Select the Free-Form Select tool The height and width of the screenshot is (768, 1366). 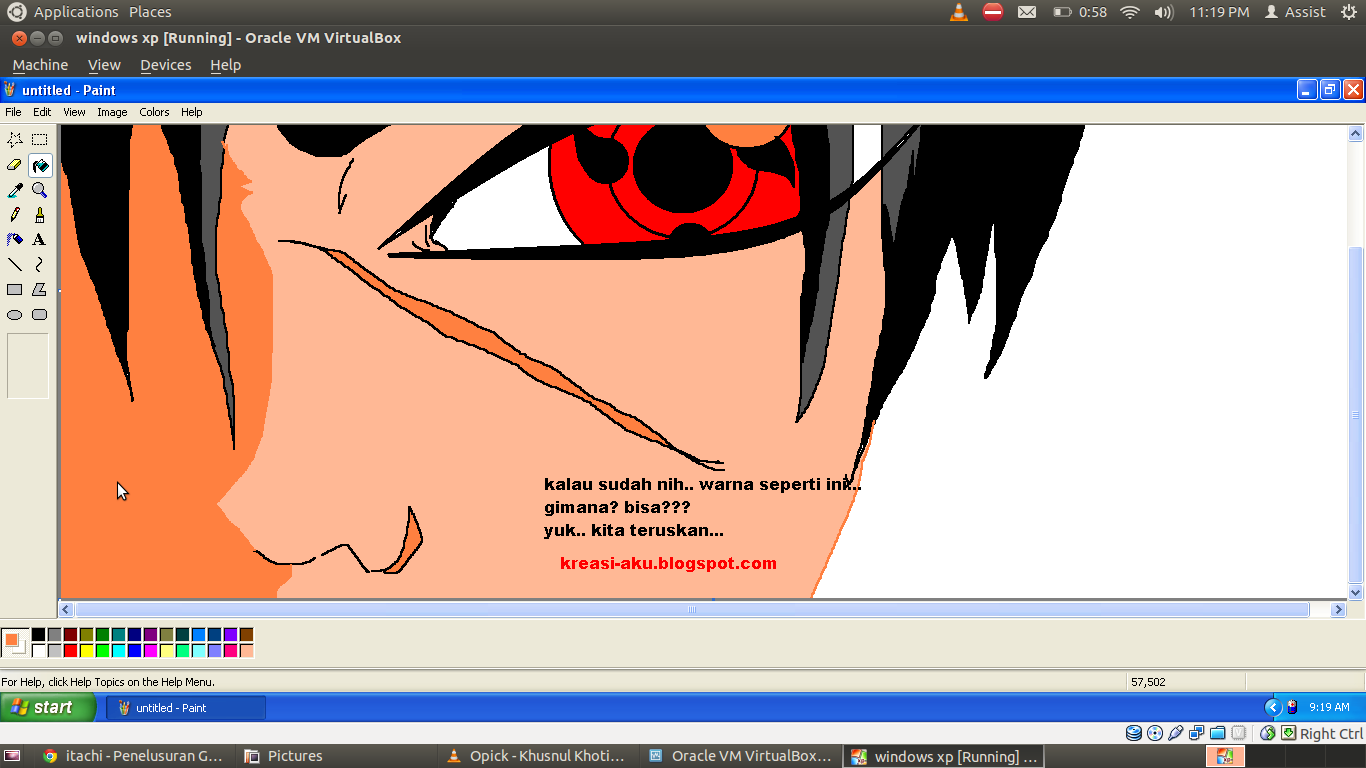pos(15,140)
